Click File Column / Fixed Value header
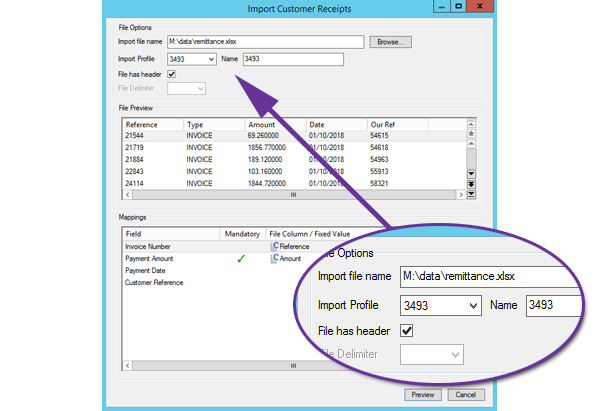 [x=310, y=234]
